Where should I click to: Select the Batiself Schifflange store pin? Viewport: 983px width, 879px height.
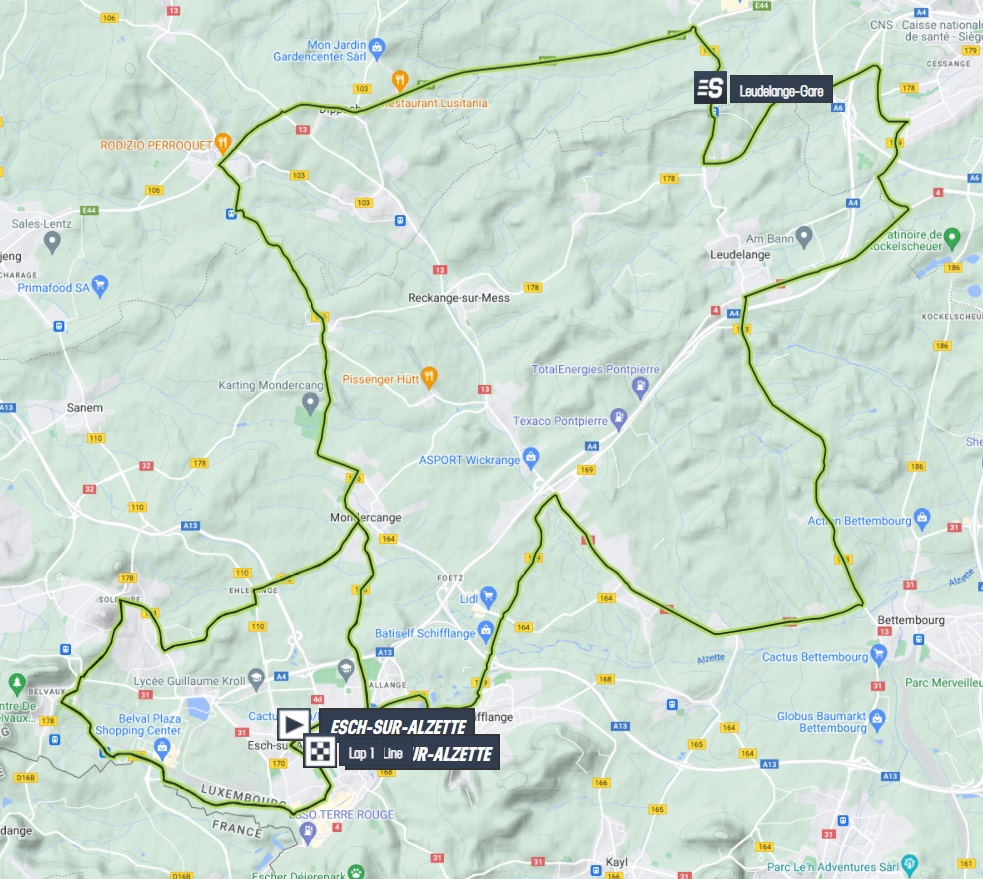click(486, 632)
